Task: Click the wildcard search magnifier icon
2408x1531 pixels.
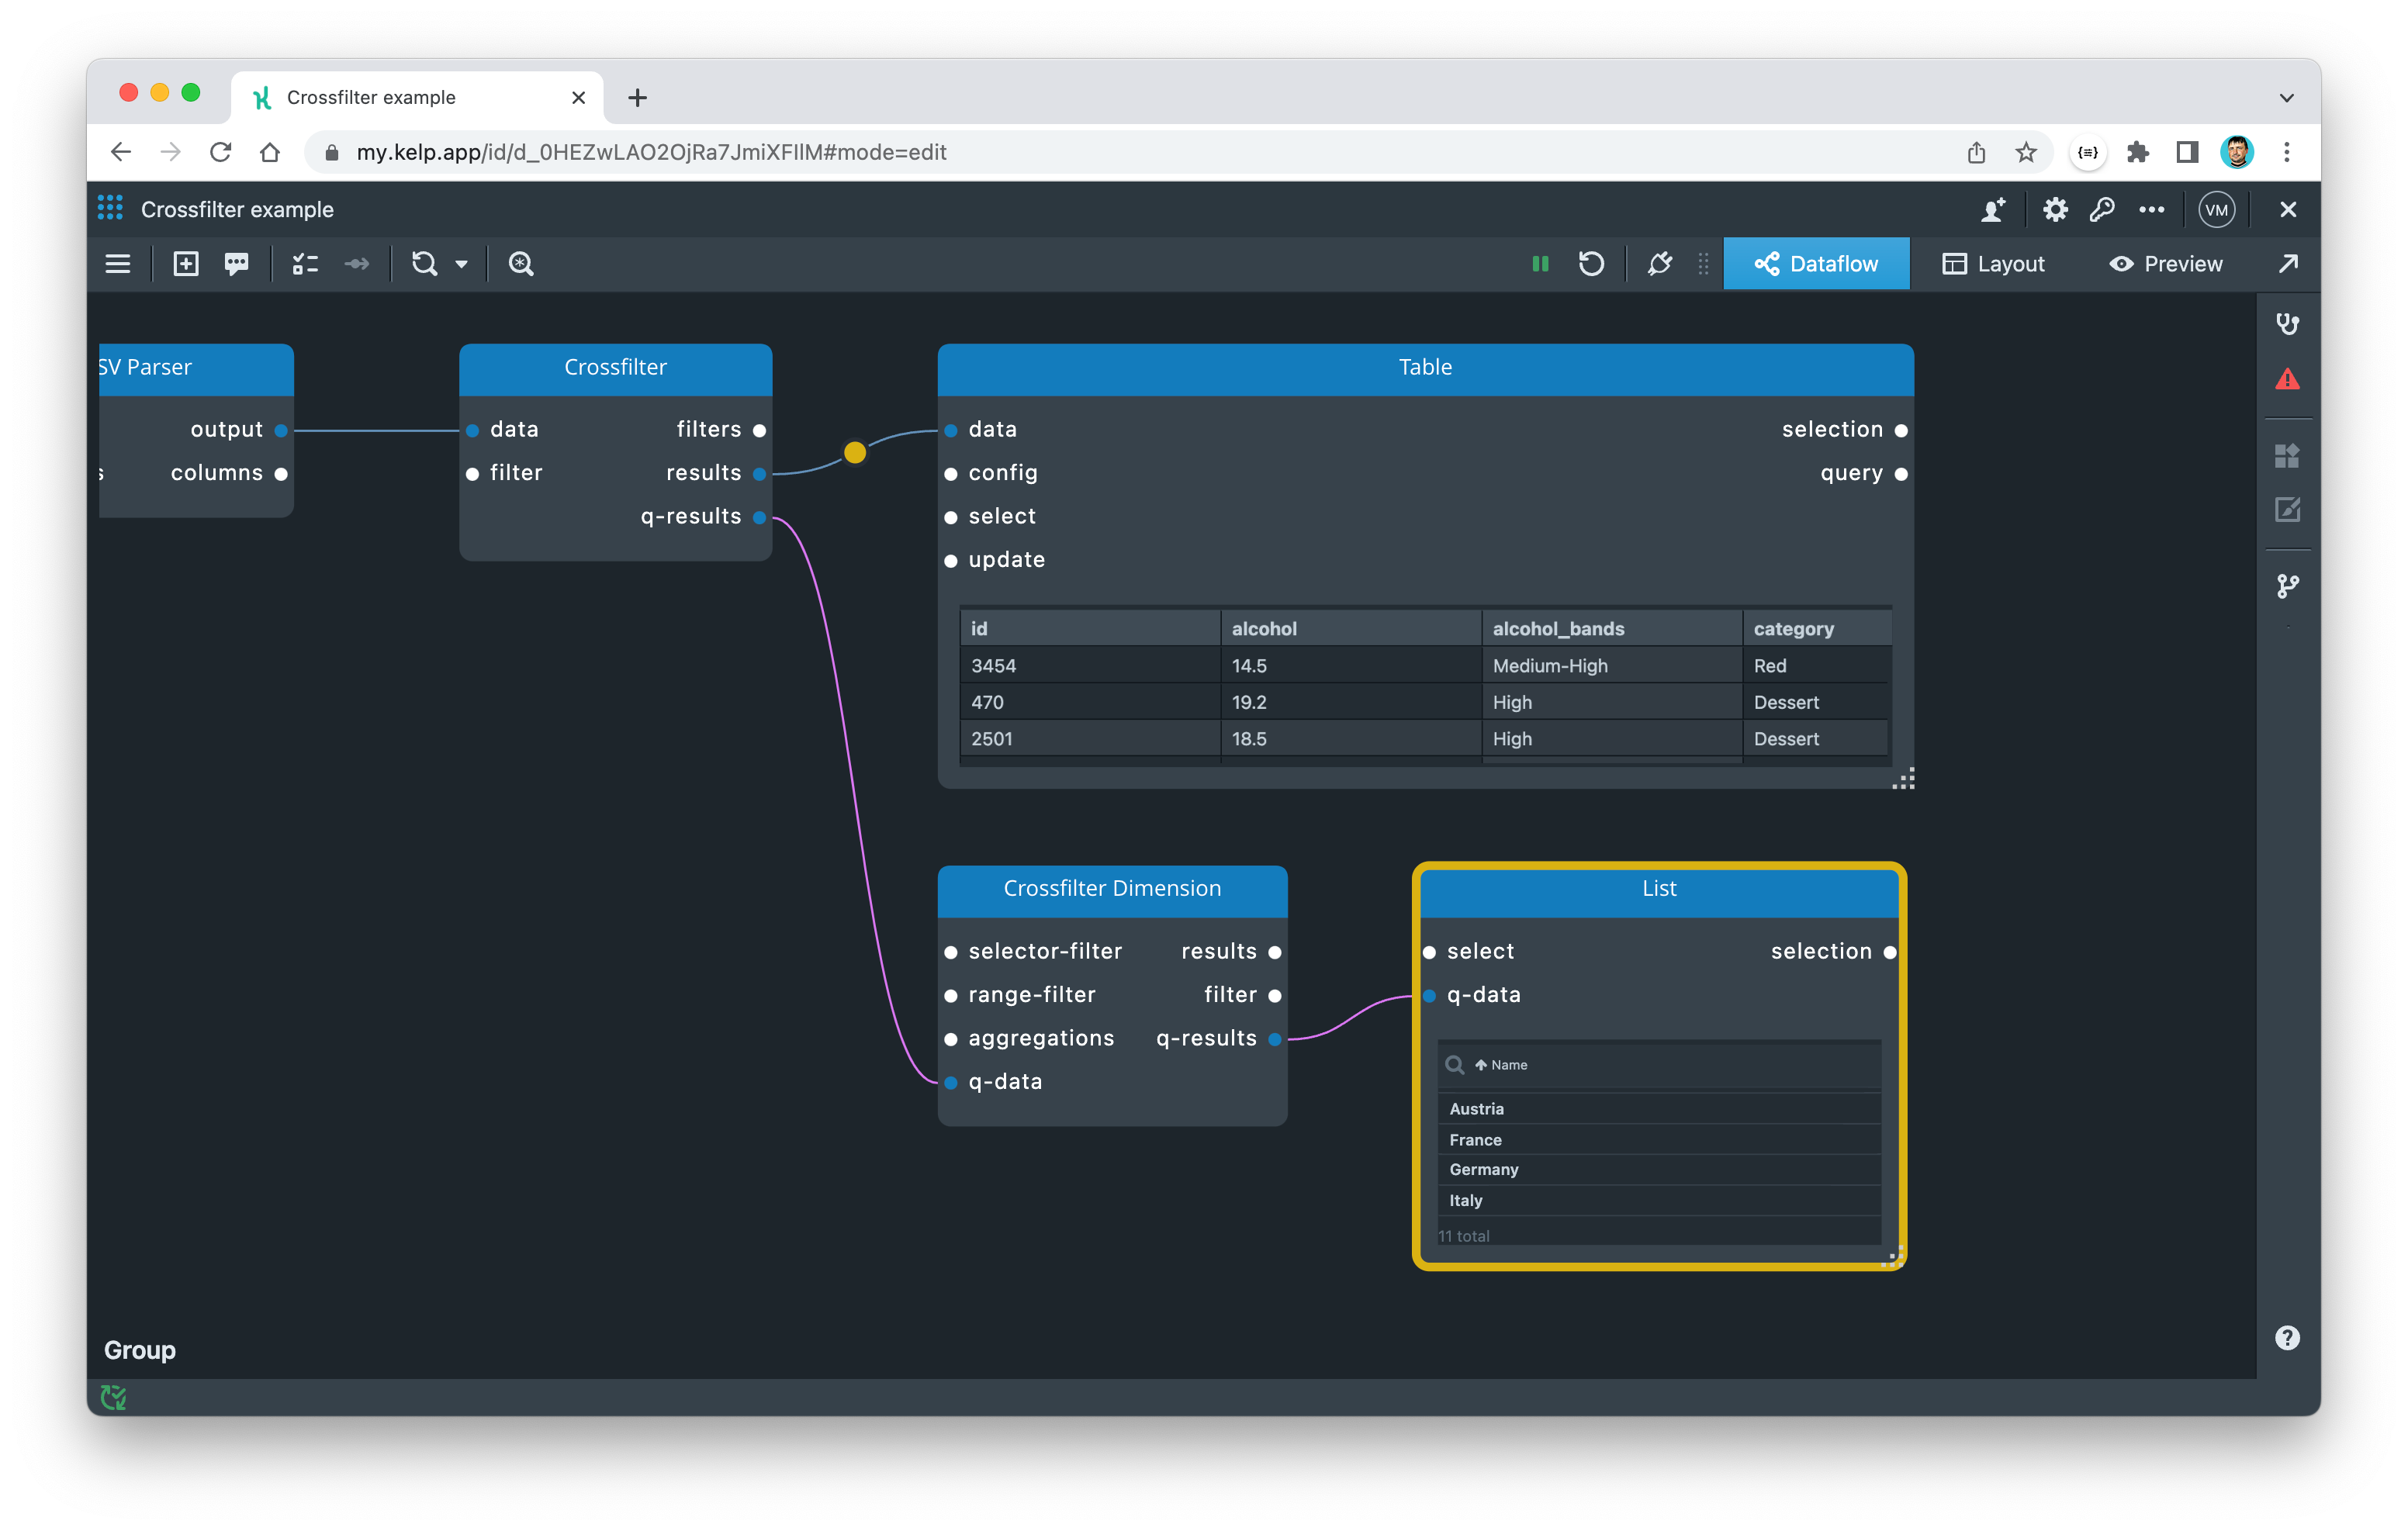Action: coord(521,264)
